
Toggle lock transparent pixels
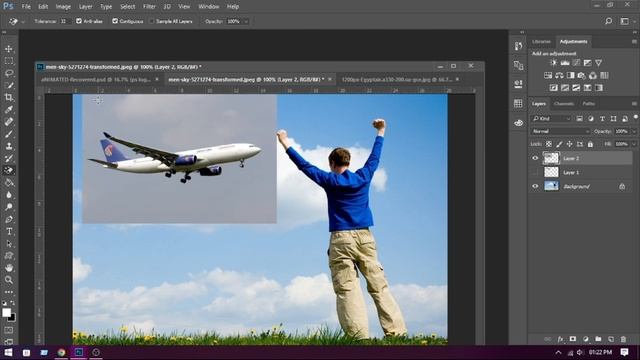pos(549,144)
